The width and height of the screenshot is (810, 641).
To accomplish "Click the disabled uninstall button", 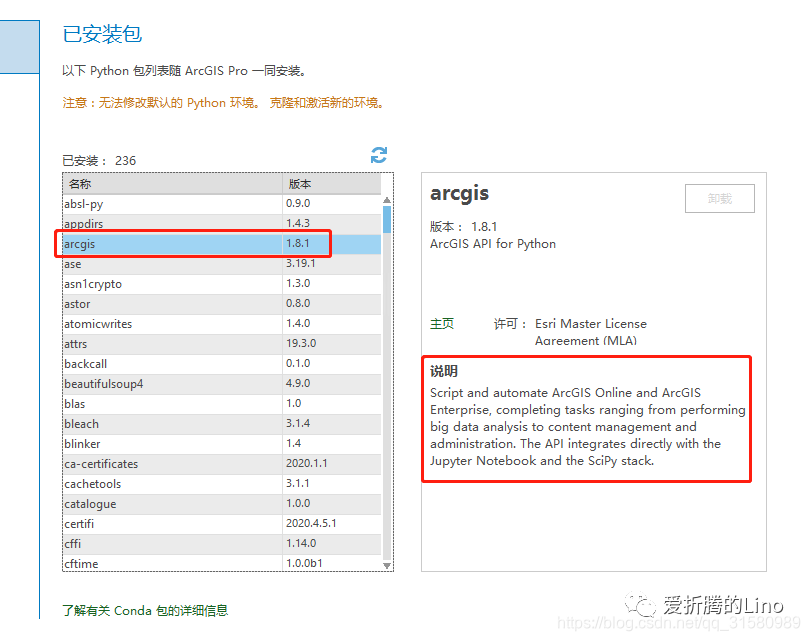I will (x=720, y=198).
